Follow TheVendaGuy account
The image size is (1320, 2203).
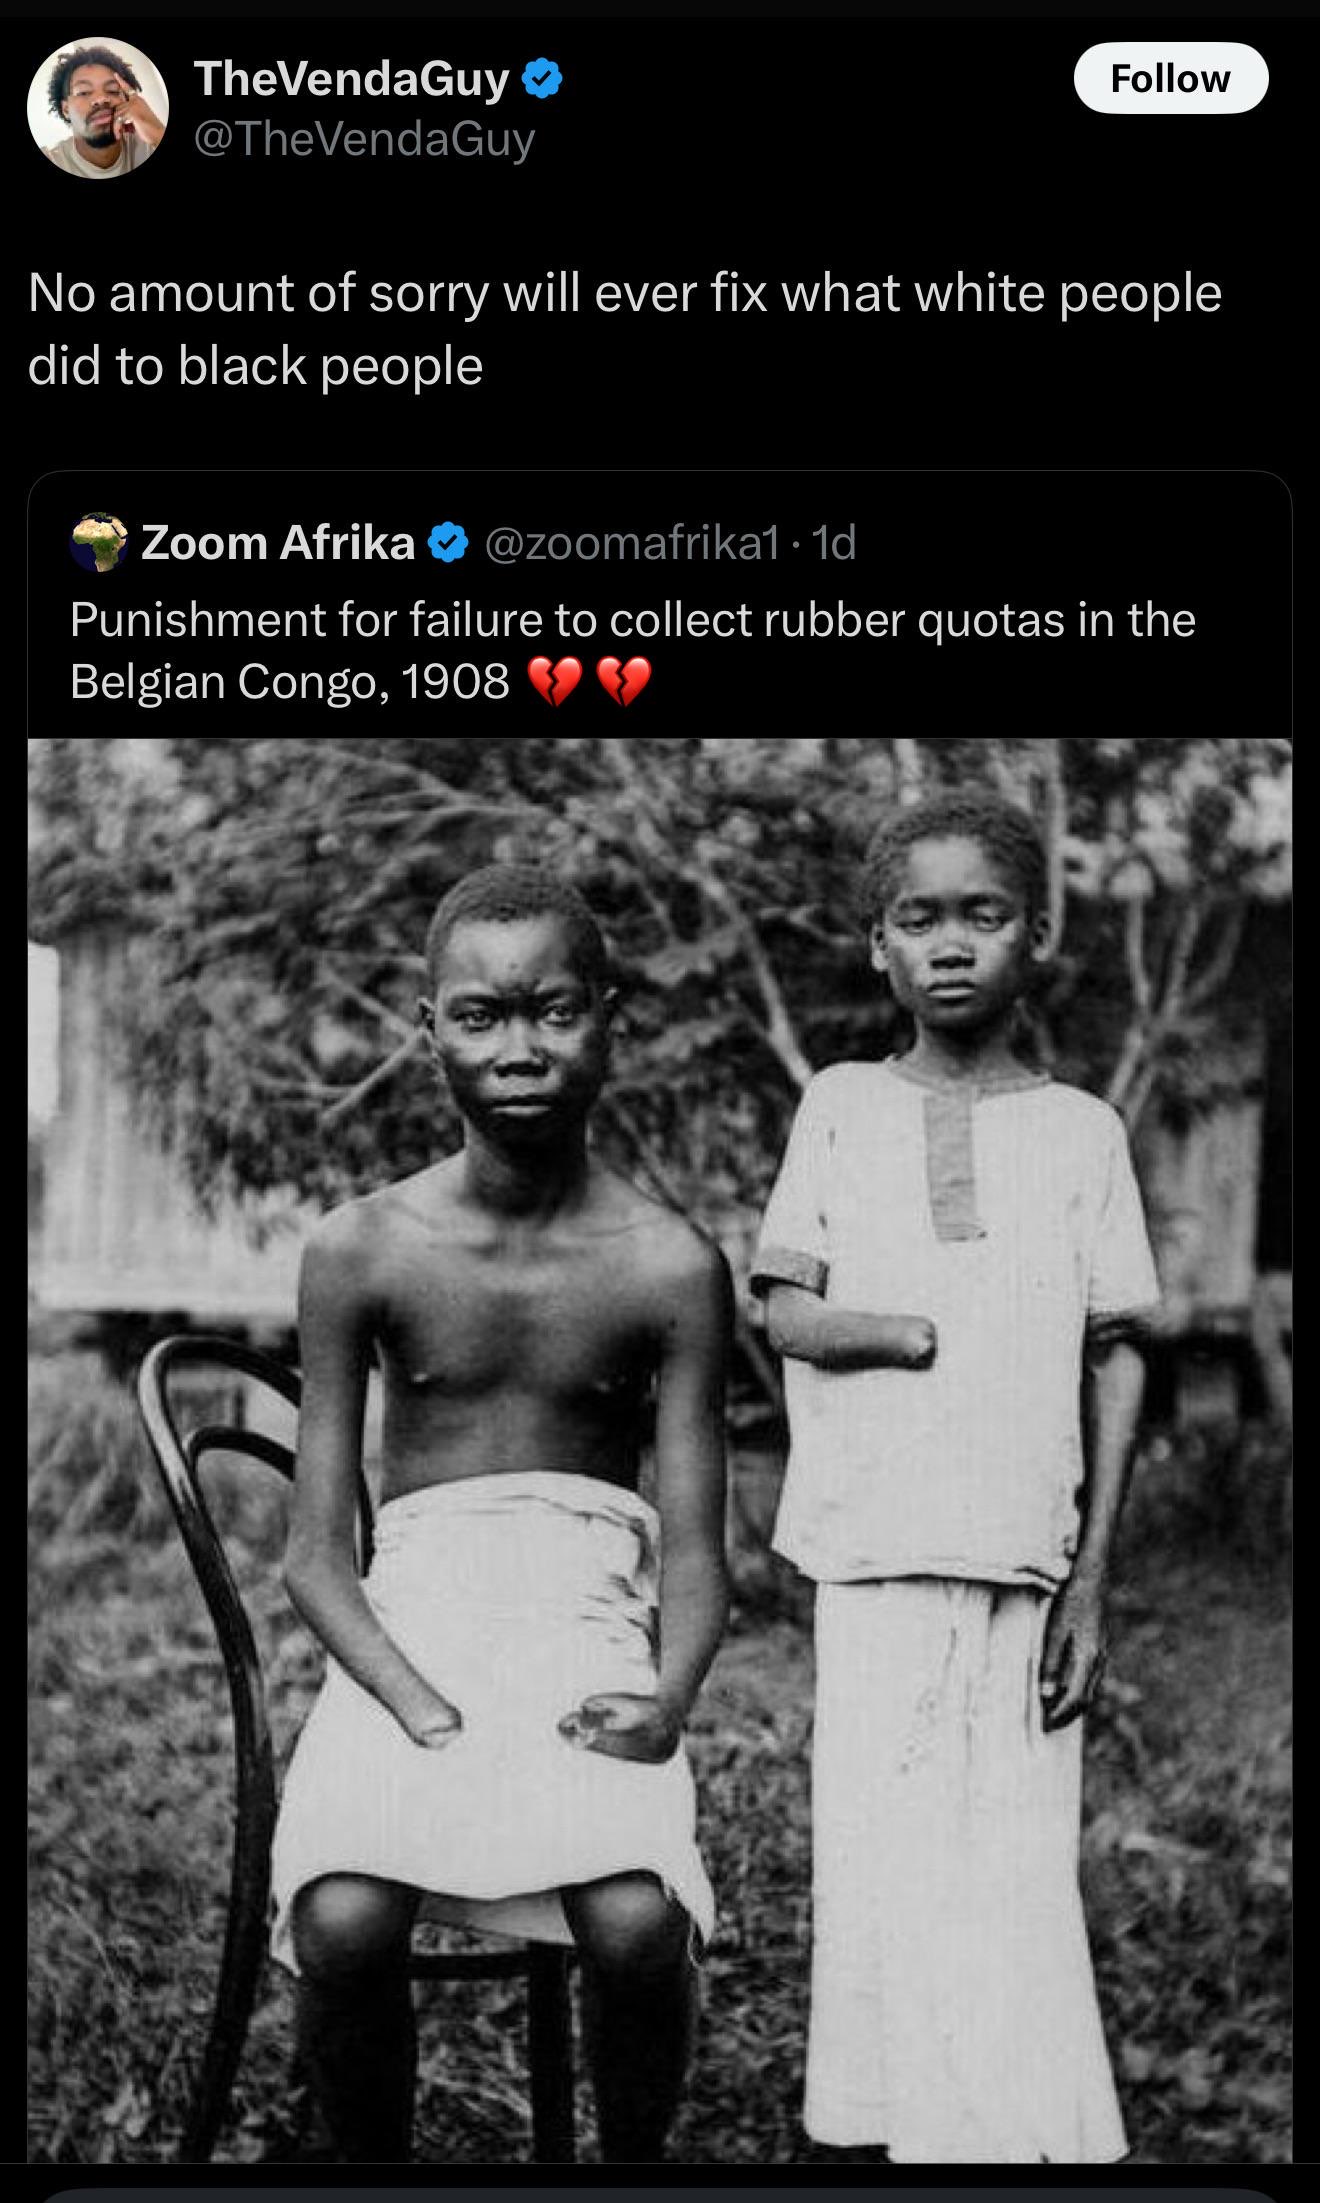tap(1170, 78)
